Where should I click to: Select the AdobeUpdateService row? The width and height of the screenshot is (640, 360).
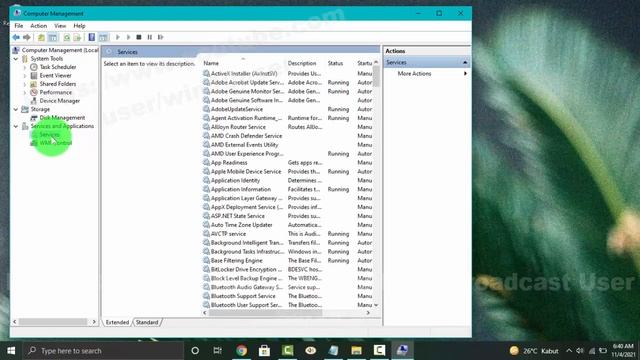(287, 109)
